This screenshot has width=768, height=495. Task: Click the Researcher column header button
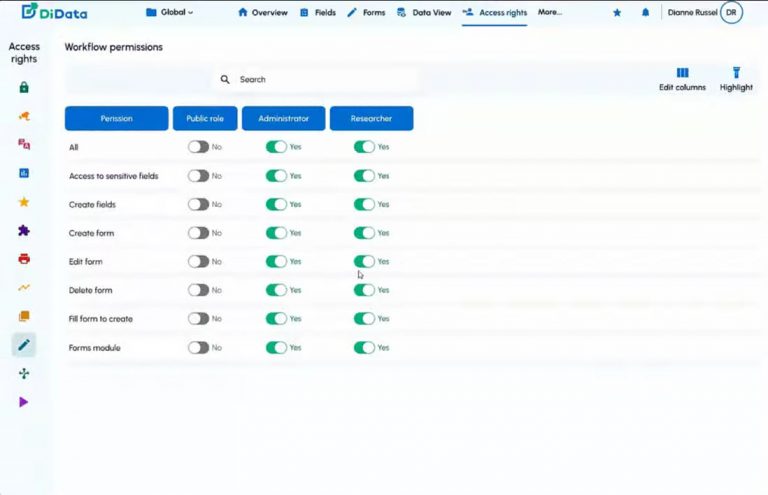point(371,118)
